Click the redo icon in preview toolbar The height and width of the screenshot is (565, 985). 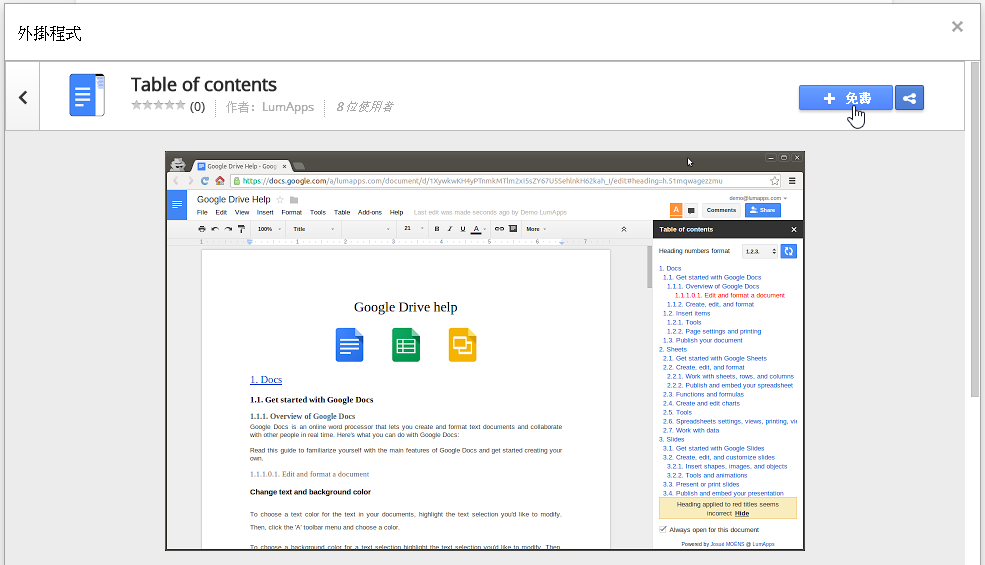[x=228, y=229]
